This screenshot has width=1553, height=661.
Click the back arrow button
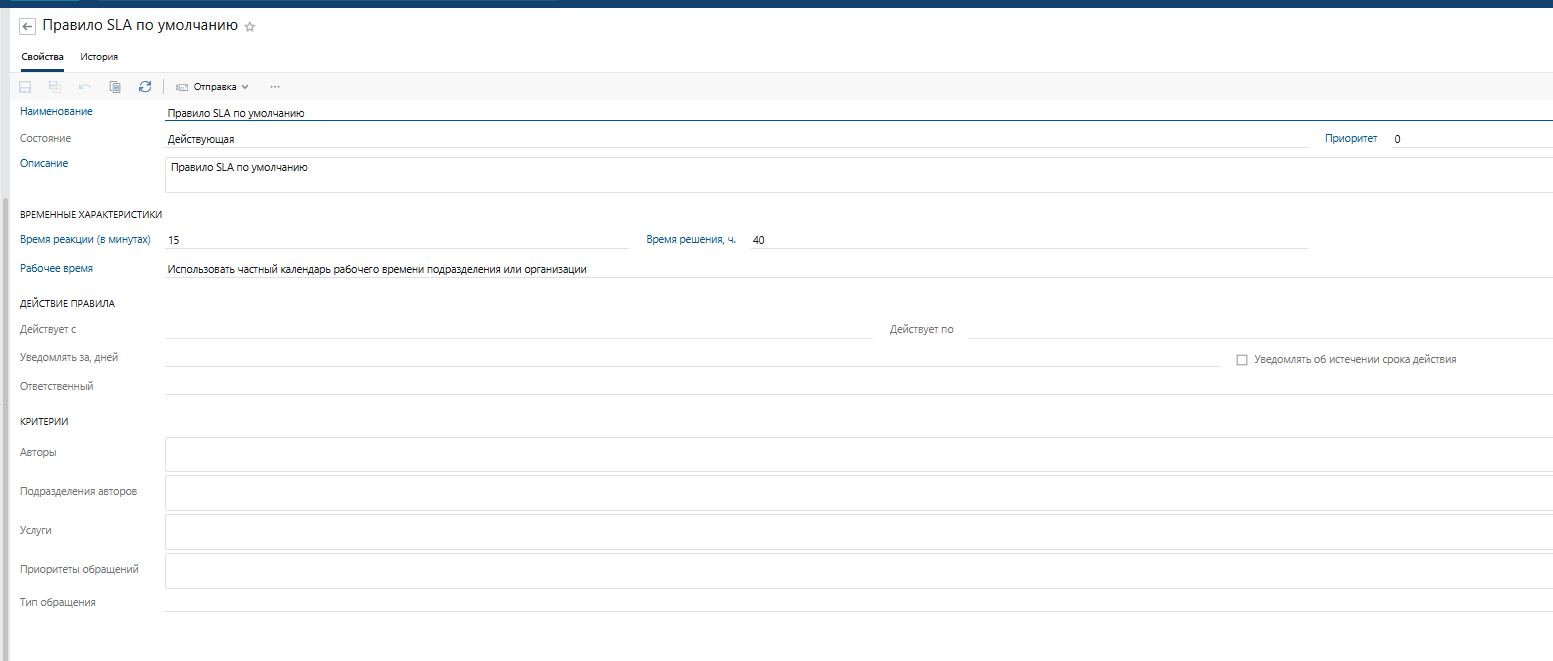click(28, 27)
